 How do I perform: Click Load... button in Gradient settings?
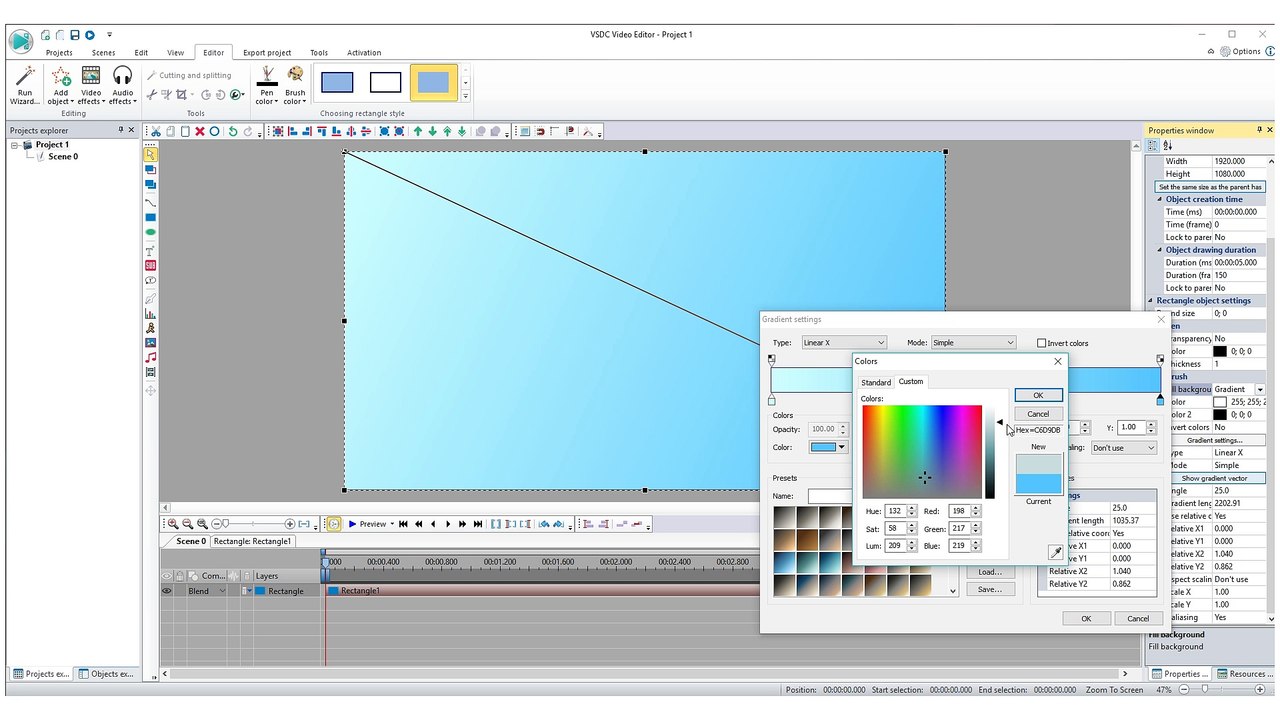tap(990, 572)
